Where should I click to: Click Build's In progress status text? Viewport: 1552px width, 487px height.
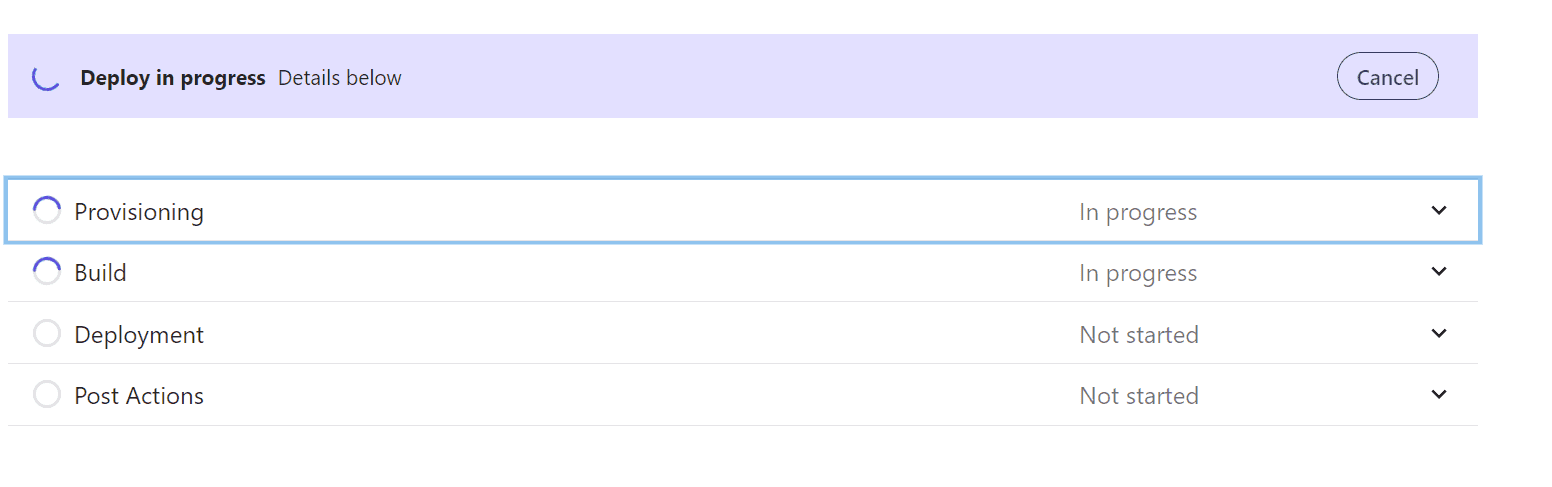pyautogui.click(x=1138, y=273)
